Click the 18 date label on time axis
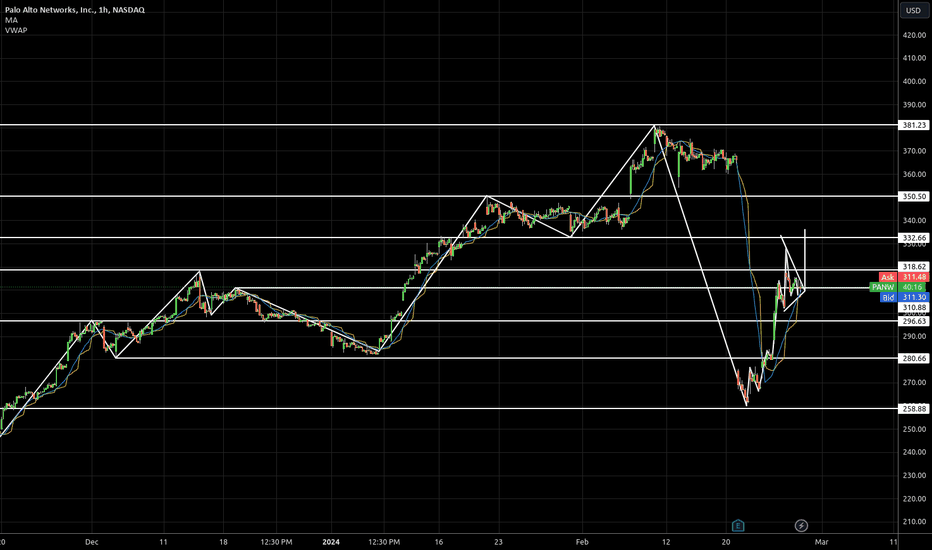Viewport: 932px width, 550px height. tap(223, 542)
